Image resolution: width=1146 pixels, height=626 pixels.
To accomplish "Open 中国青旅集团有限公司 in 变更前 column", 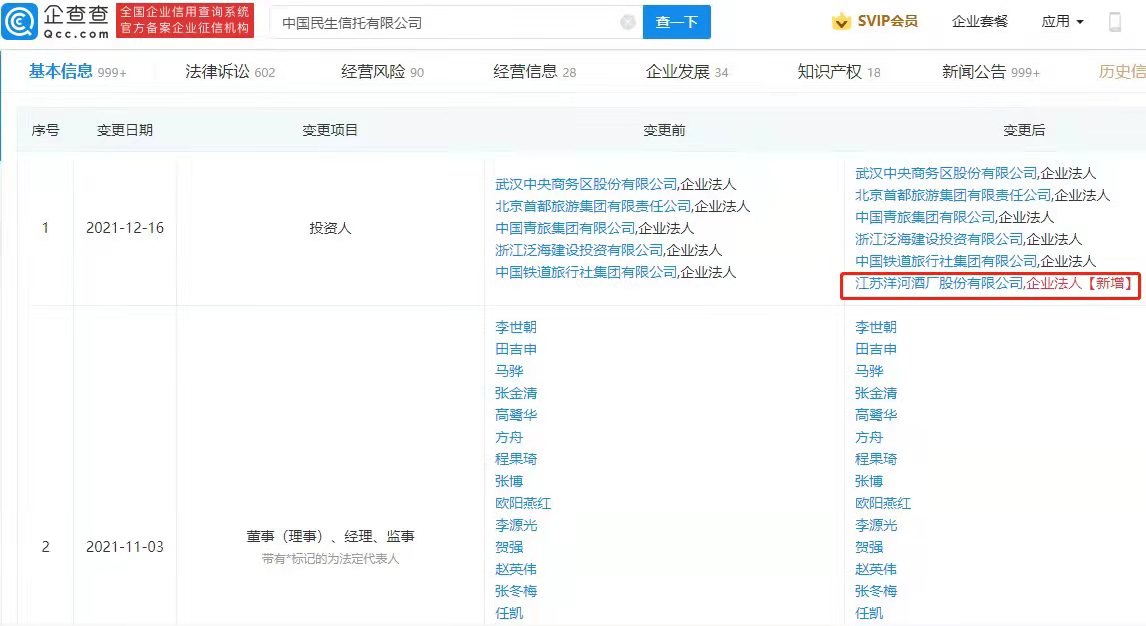I will [x=565, y=229].
